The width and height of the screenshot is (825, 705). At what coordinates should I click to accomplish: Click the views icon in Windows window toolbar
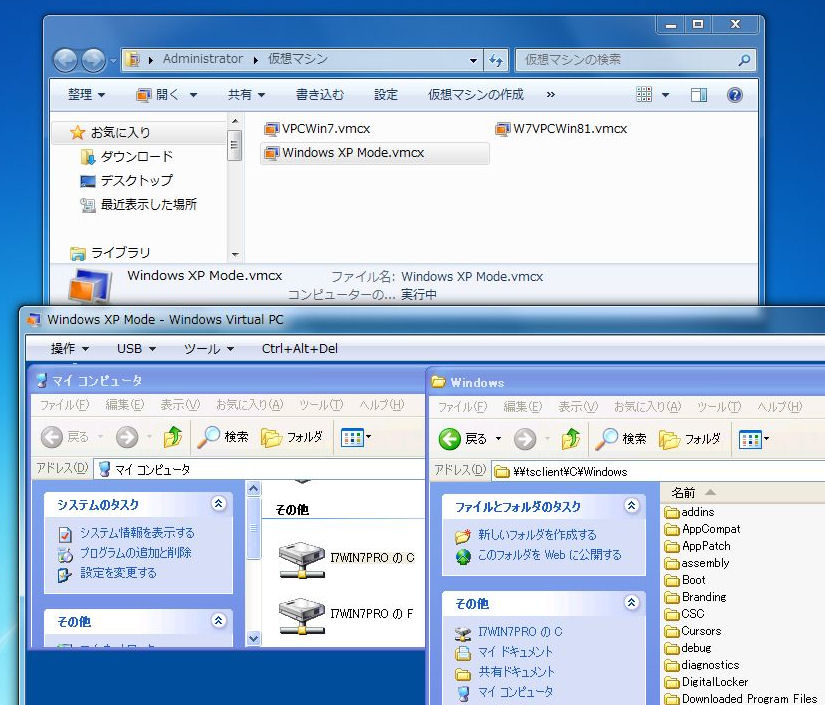[x=749, y=439]
